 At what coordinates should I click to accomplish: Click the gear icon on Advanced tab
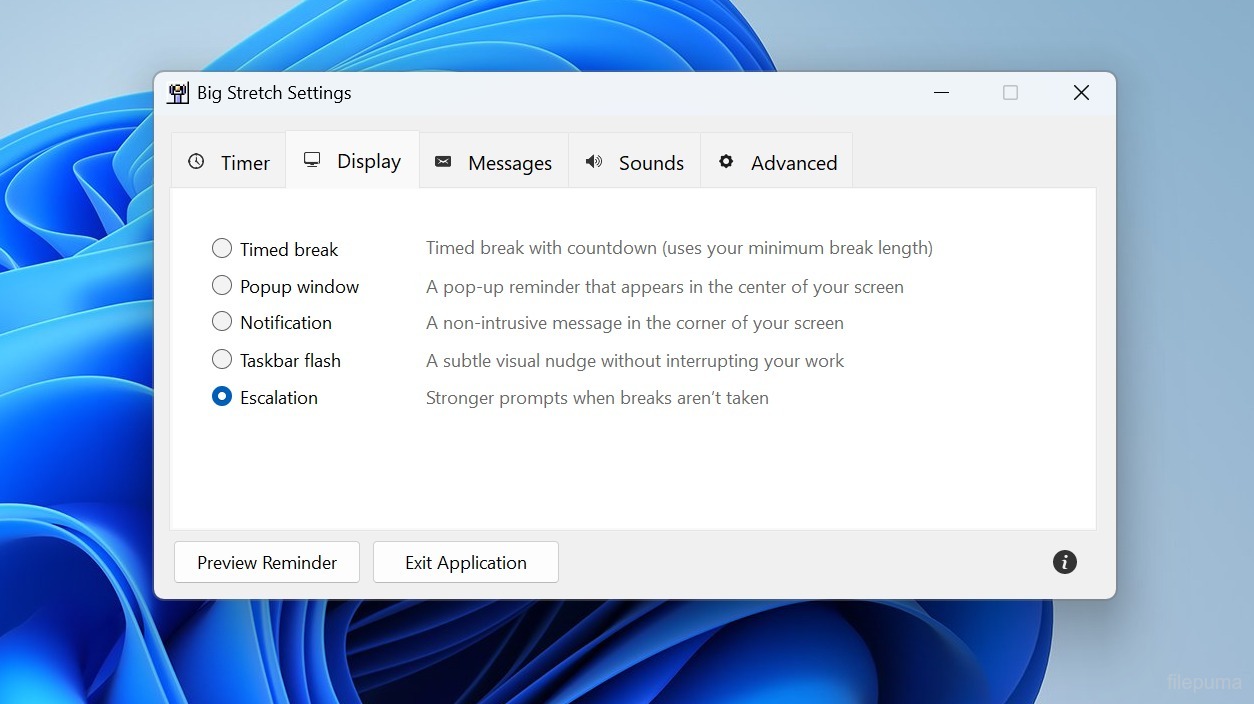[726, 162]
